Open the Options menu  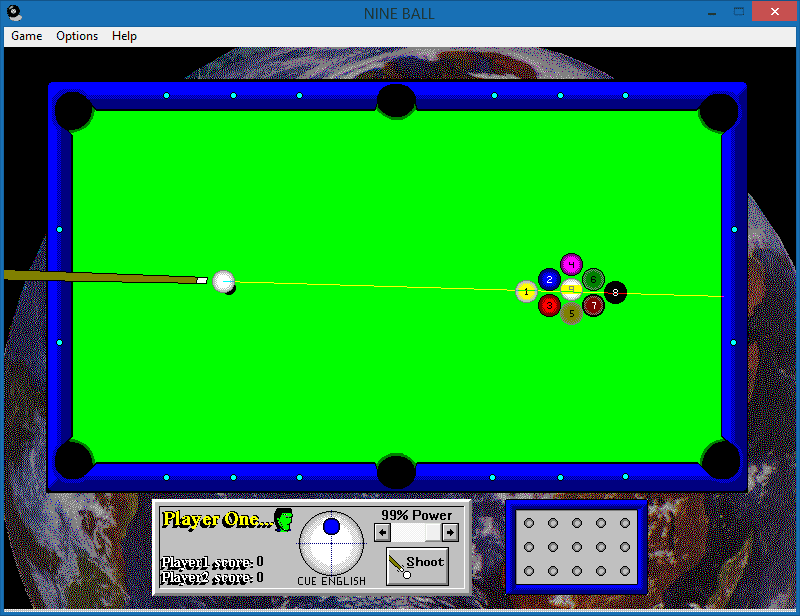click(77, 36)
